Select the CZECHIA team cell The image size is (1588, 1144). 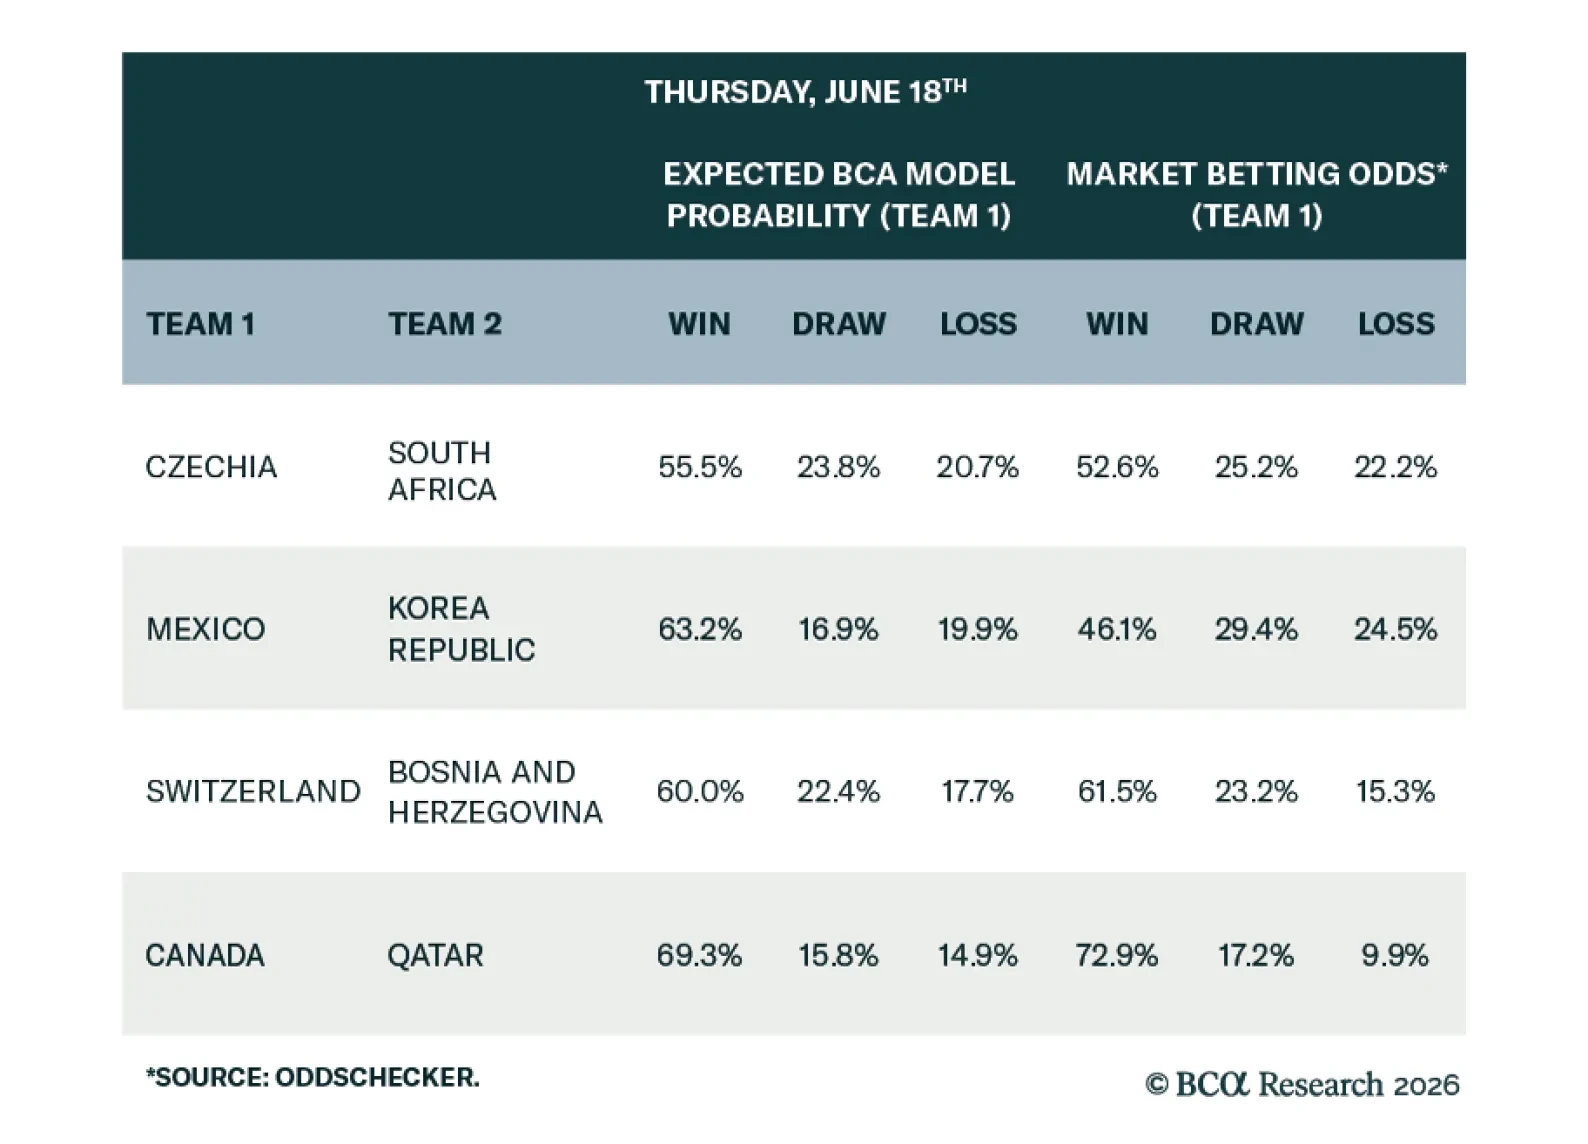(211, 467)
